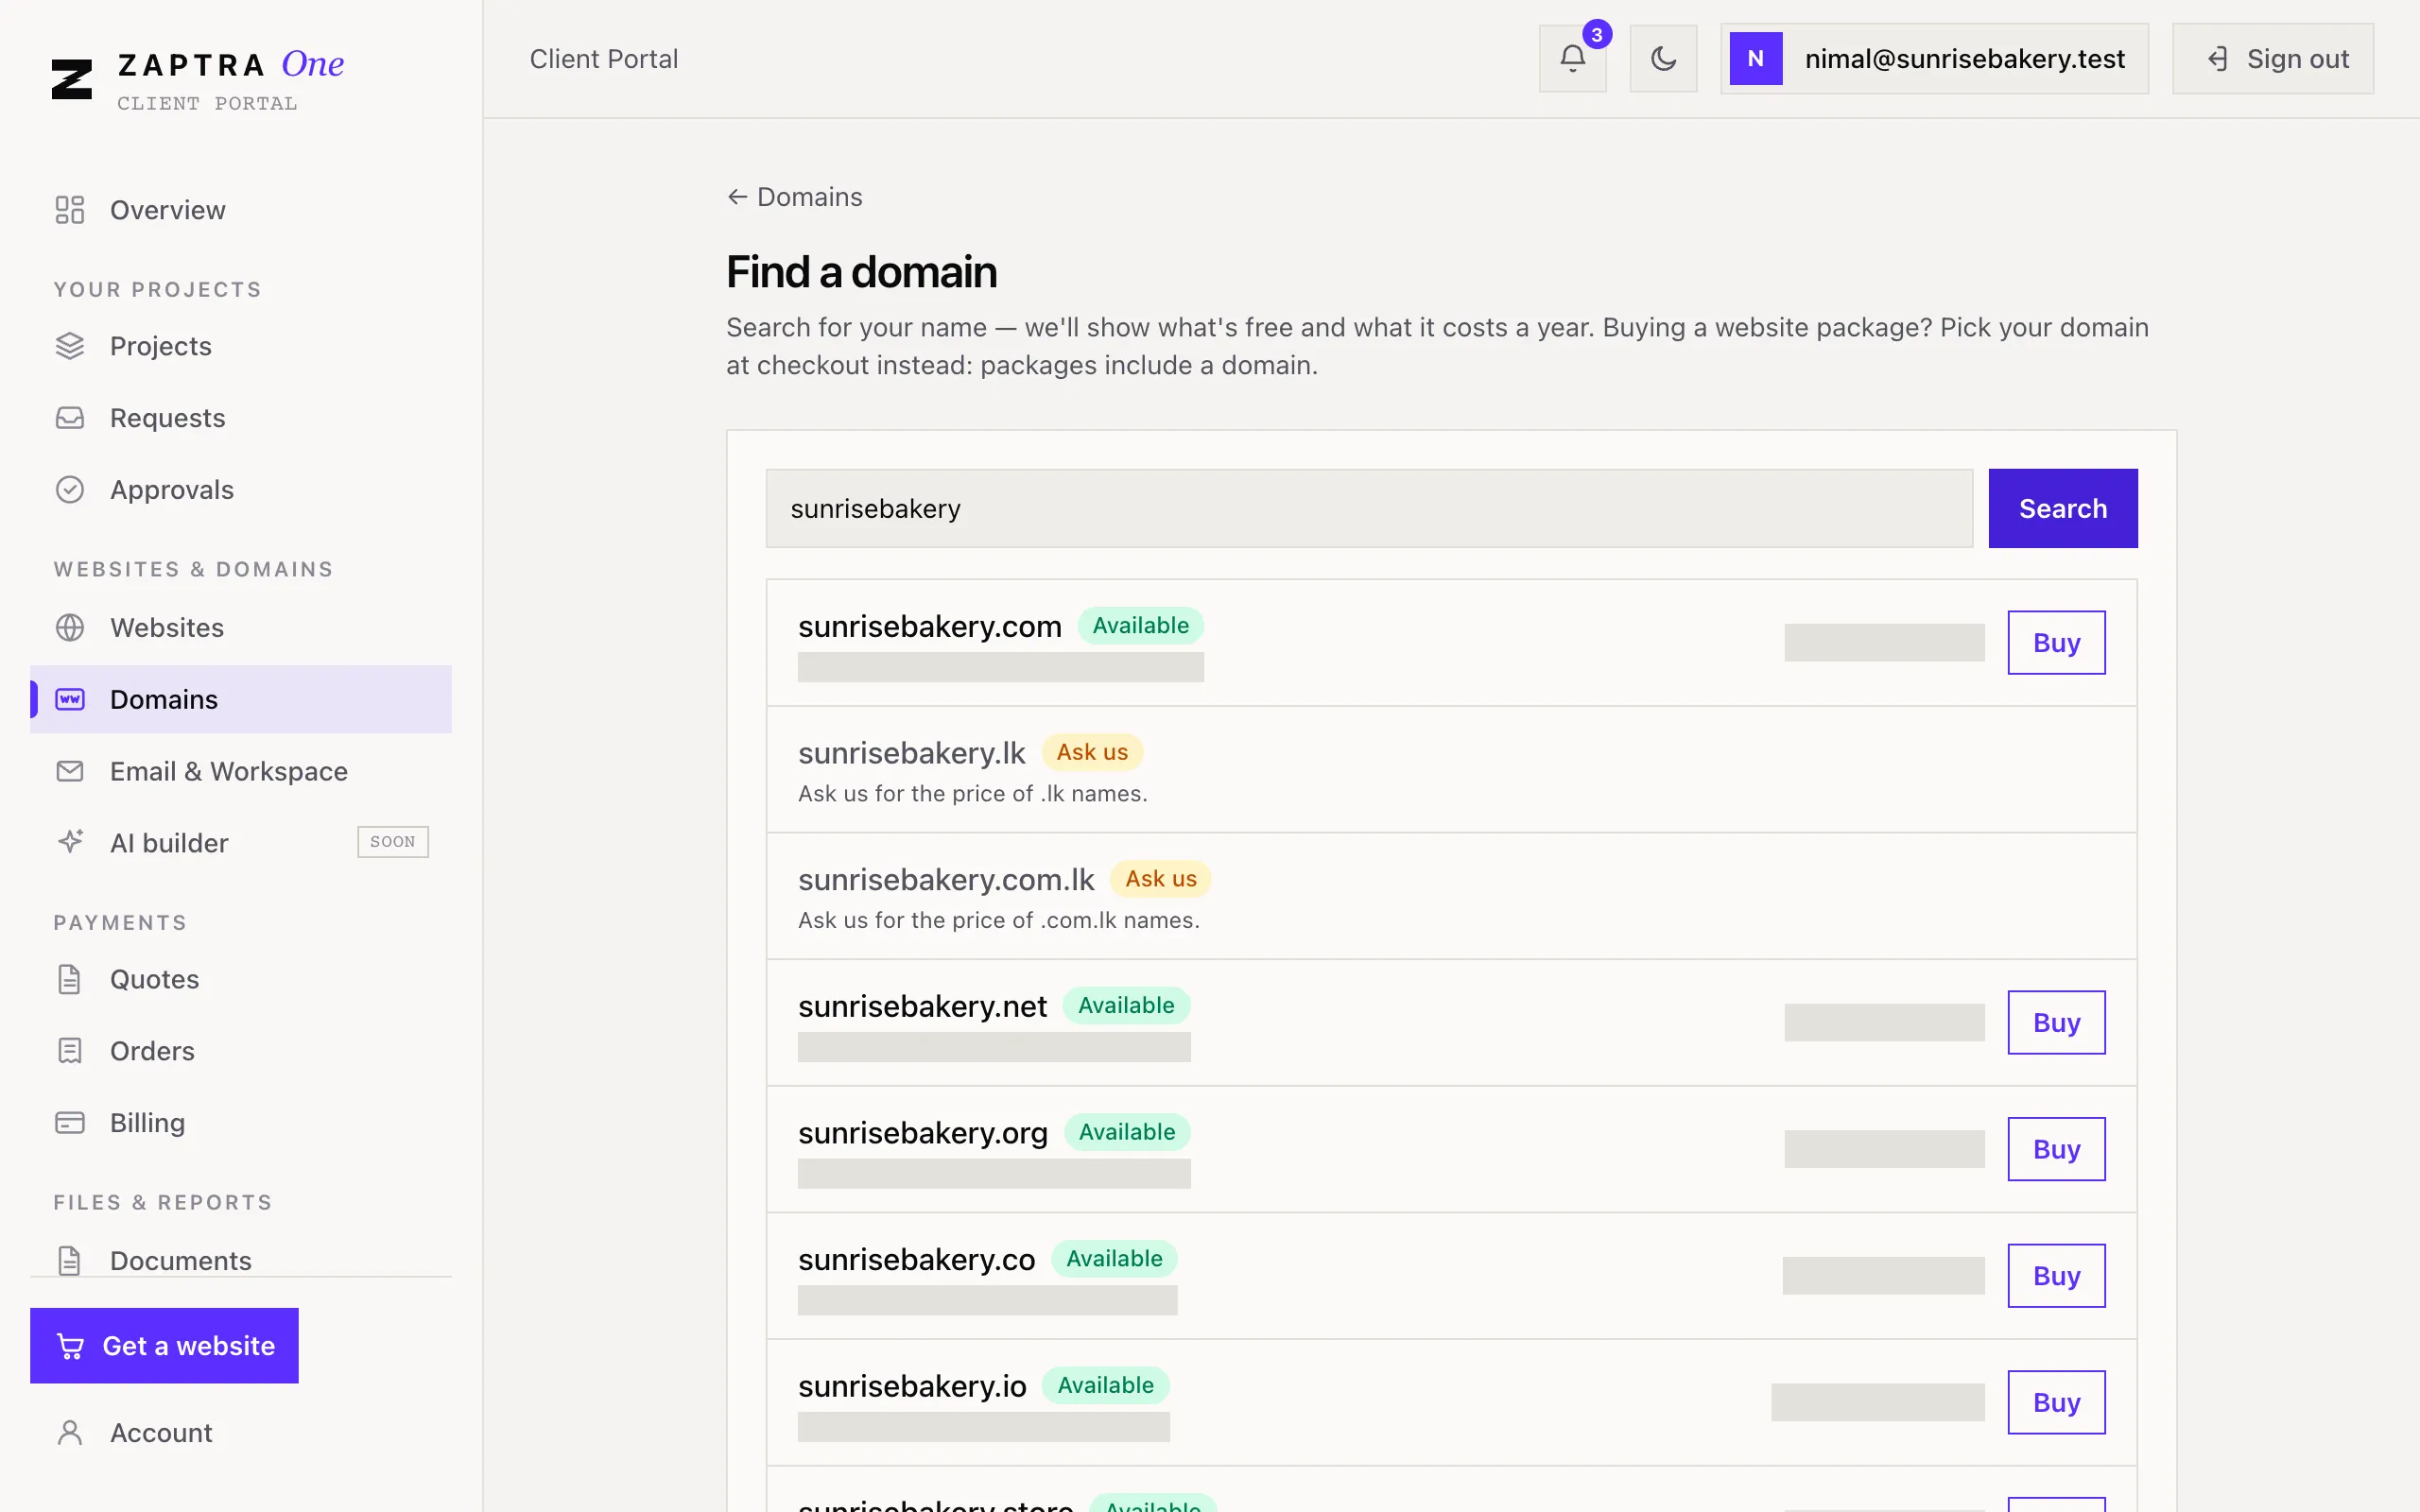Click the Get a website button
This screenshot has height=1512, width=2420.
coord(164,1346)
